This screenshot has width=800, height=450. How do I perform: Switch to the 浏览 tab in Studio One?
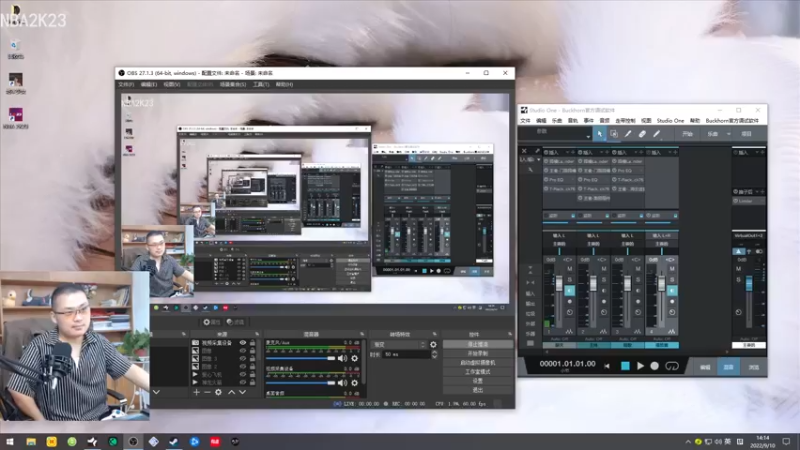click(753, 367)
